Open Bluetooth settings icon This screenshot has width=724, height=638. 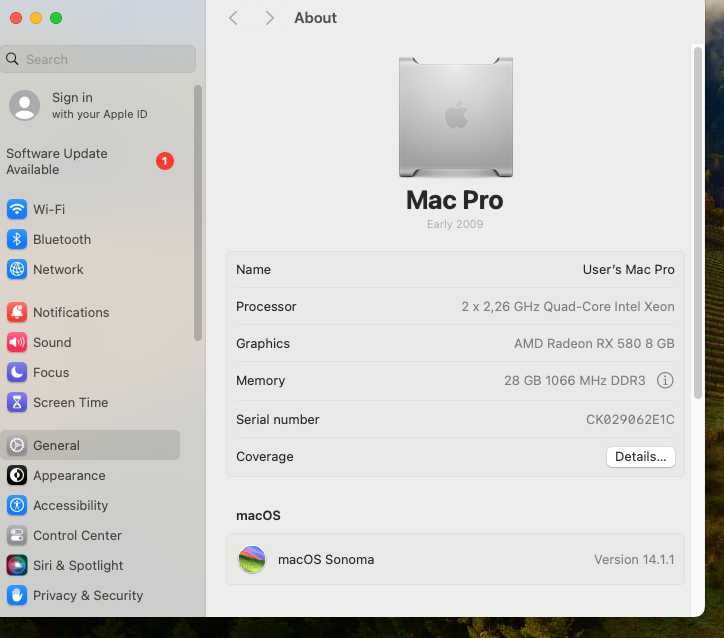click(x=17, y=239)
